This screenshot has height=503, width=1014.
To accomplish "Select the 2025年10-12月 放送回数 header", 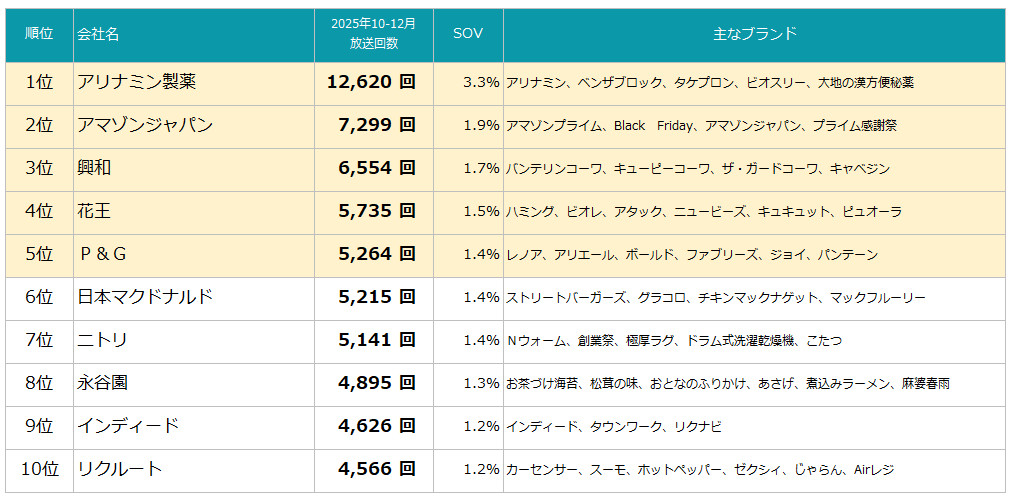I will 374,34.
